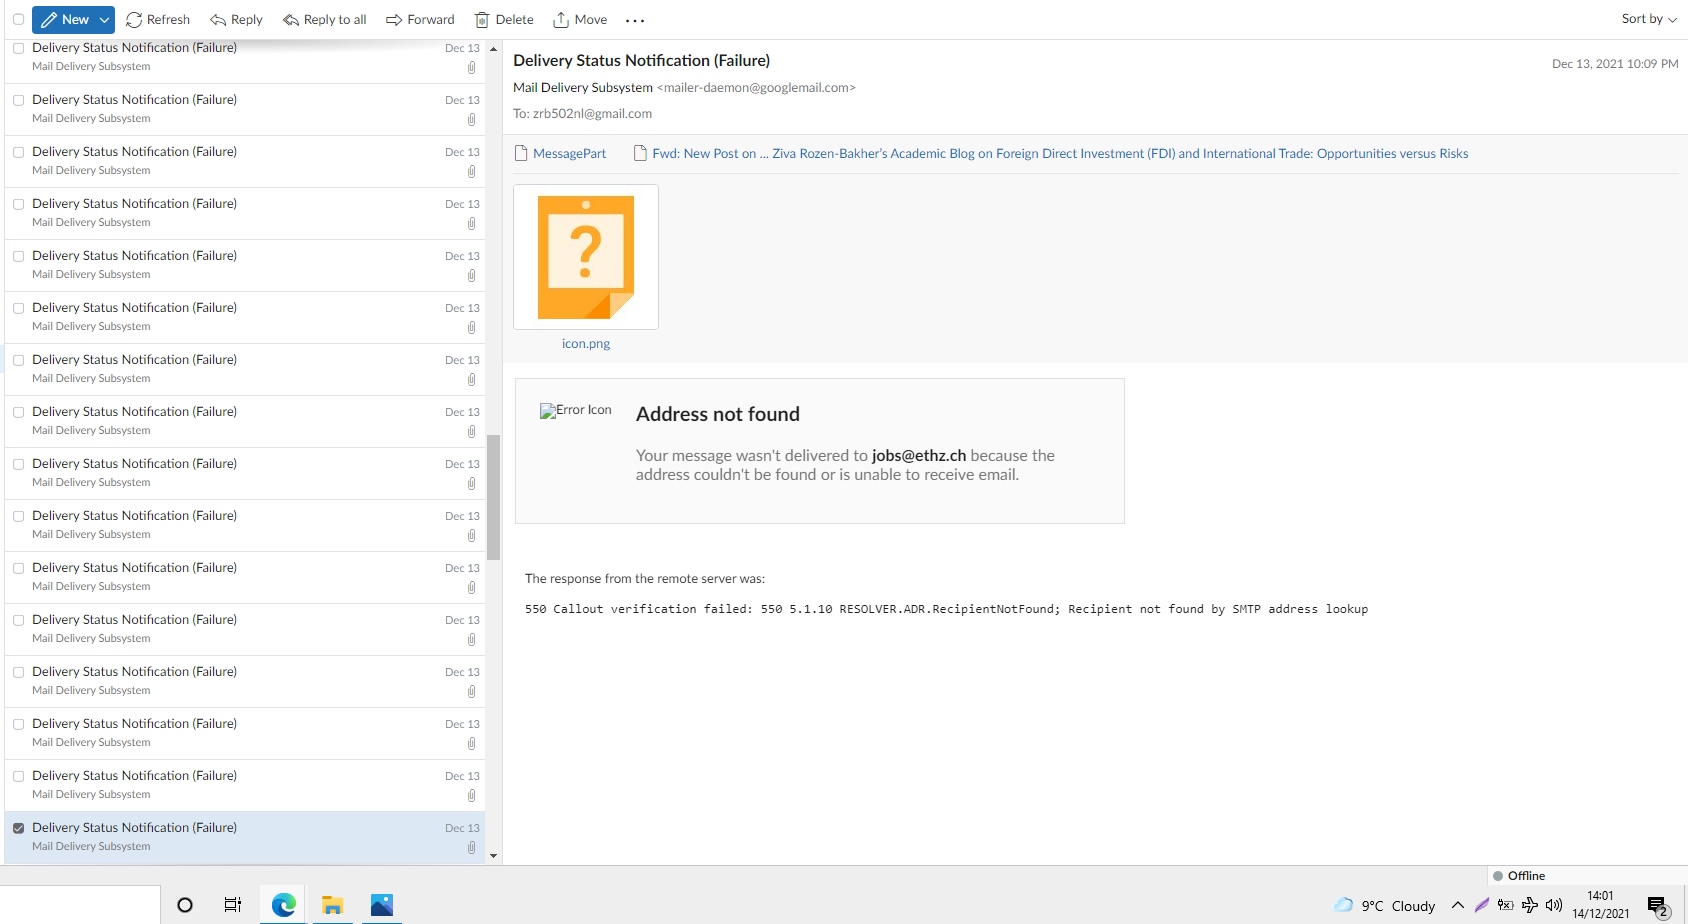Check the message box just above selected row
Image resolution: width=1688 pixels, height=924 pixels.
point(18,776)
